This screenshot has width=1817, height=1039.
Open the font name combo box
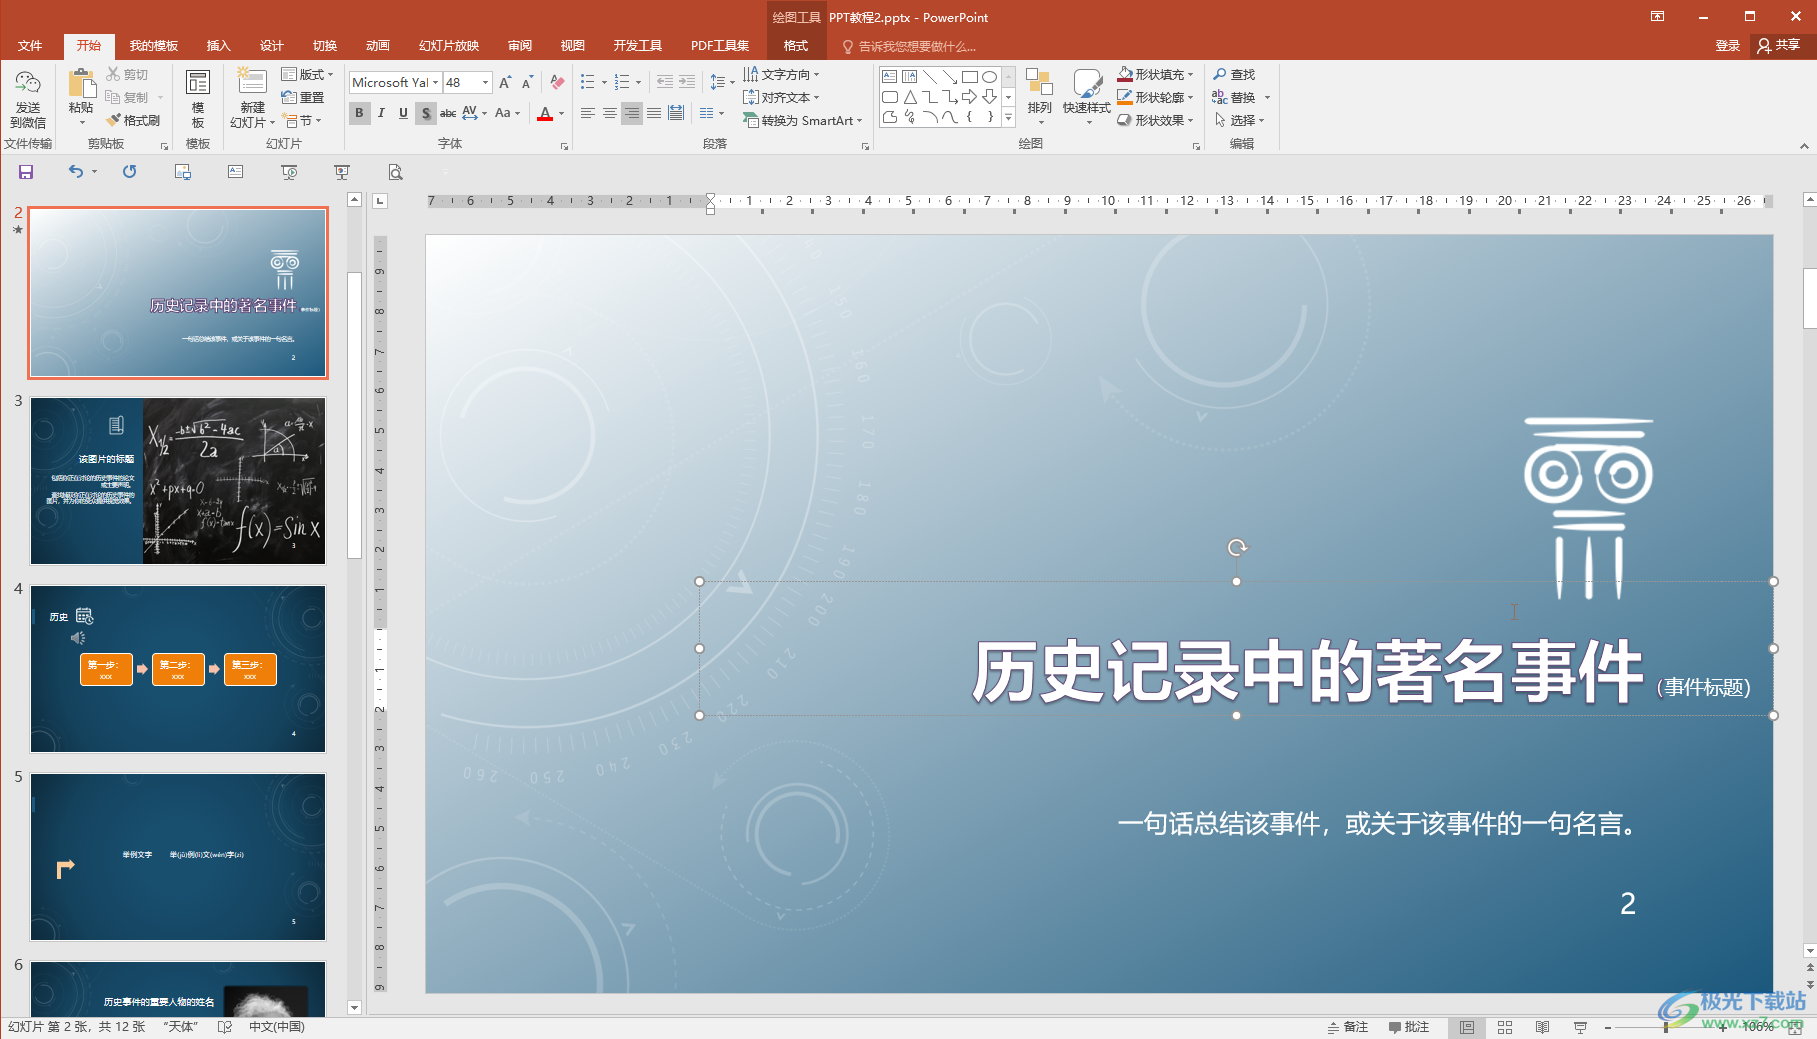pos(395,82)
